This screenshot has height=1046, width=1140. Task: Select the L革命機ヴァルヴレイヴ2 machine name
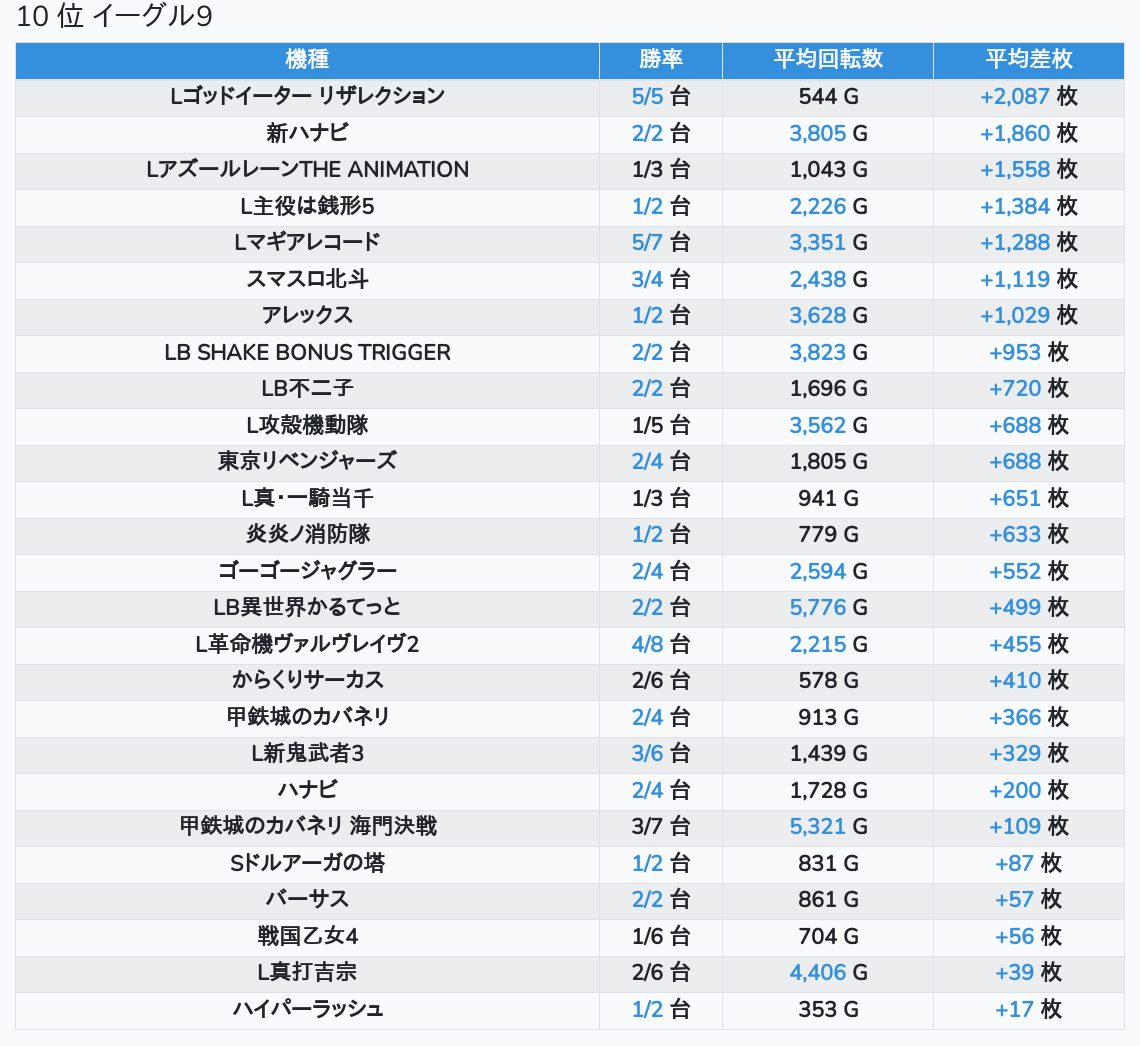(307, 644)
